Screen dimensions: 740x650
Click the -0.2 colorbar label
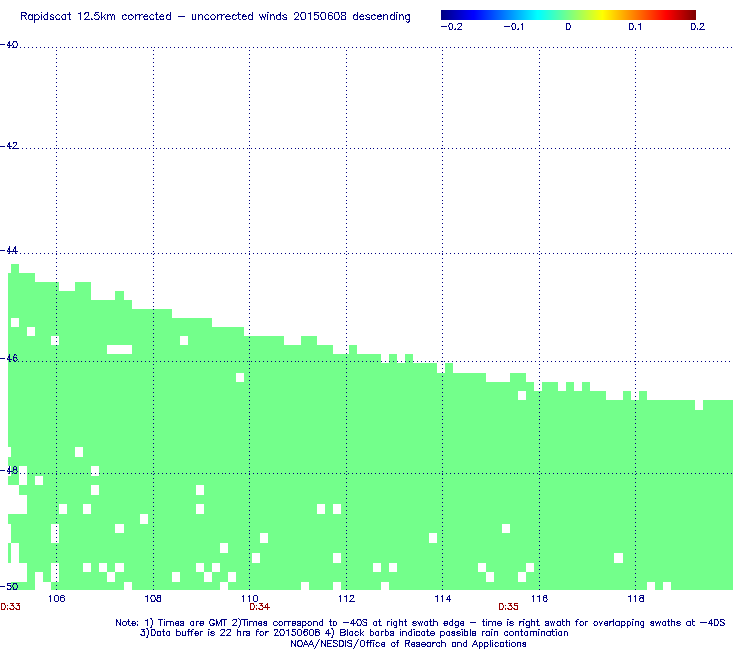(x=451, y=27)
